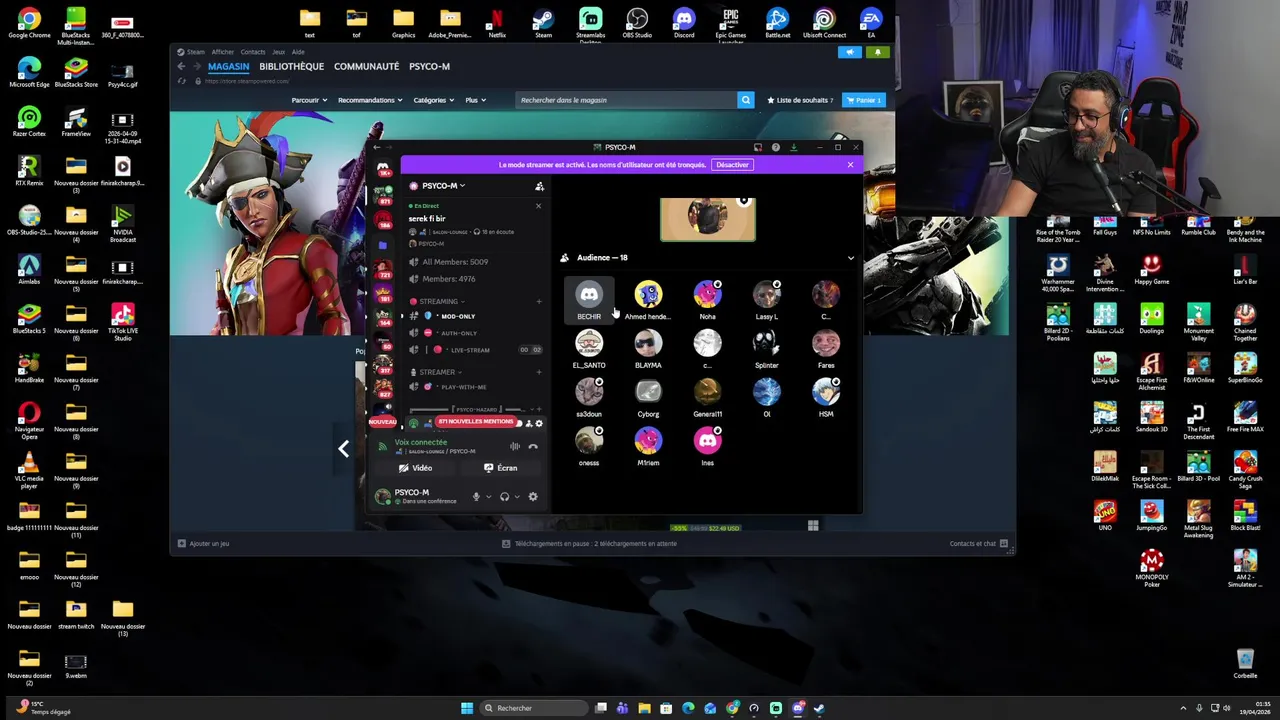Open PSYCO-M profile tab in Steam
1280x720 pixels.
(429, 66)
